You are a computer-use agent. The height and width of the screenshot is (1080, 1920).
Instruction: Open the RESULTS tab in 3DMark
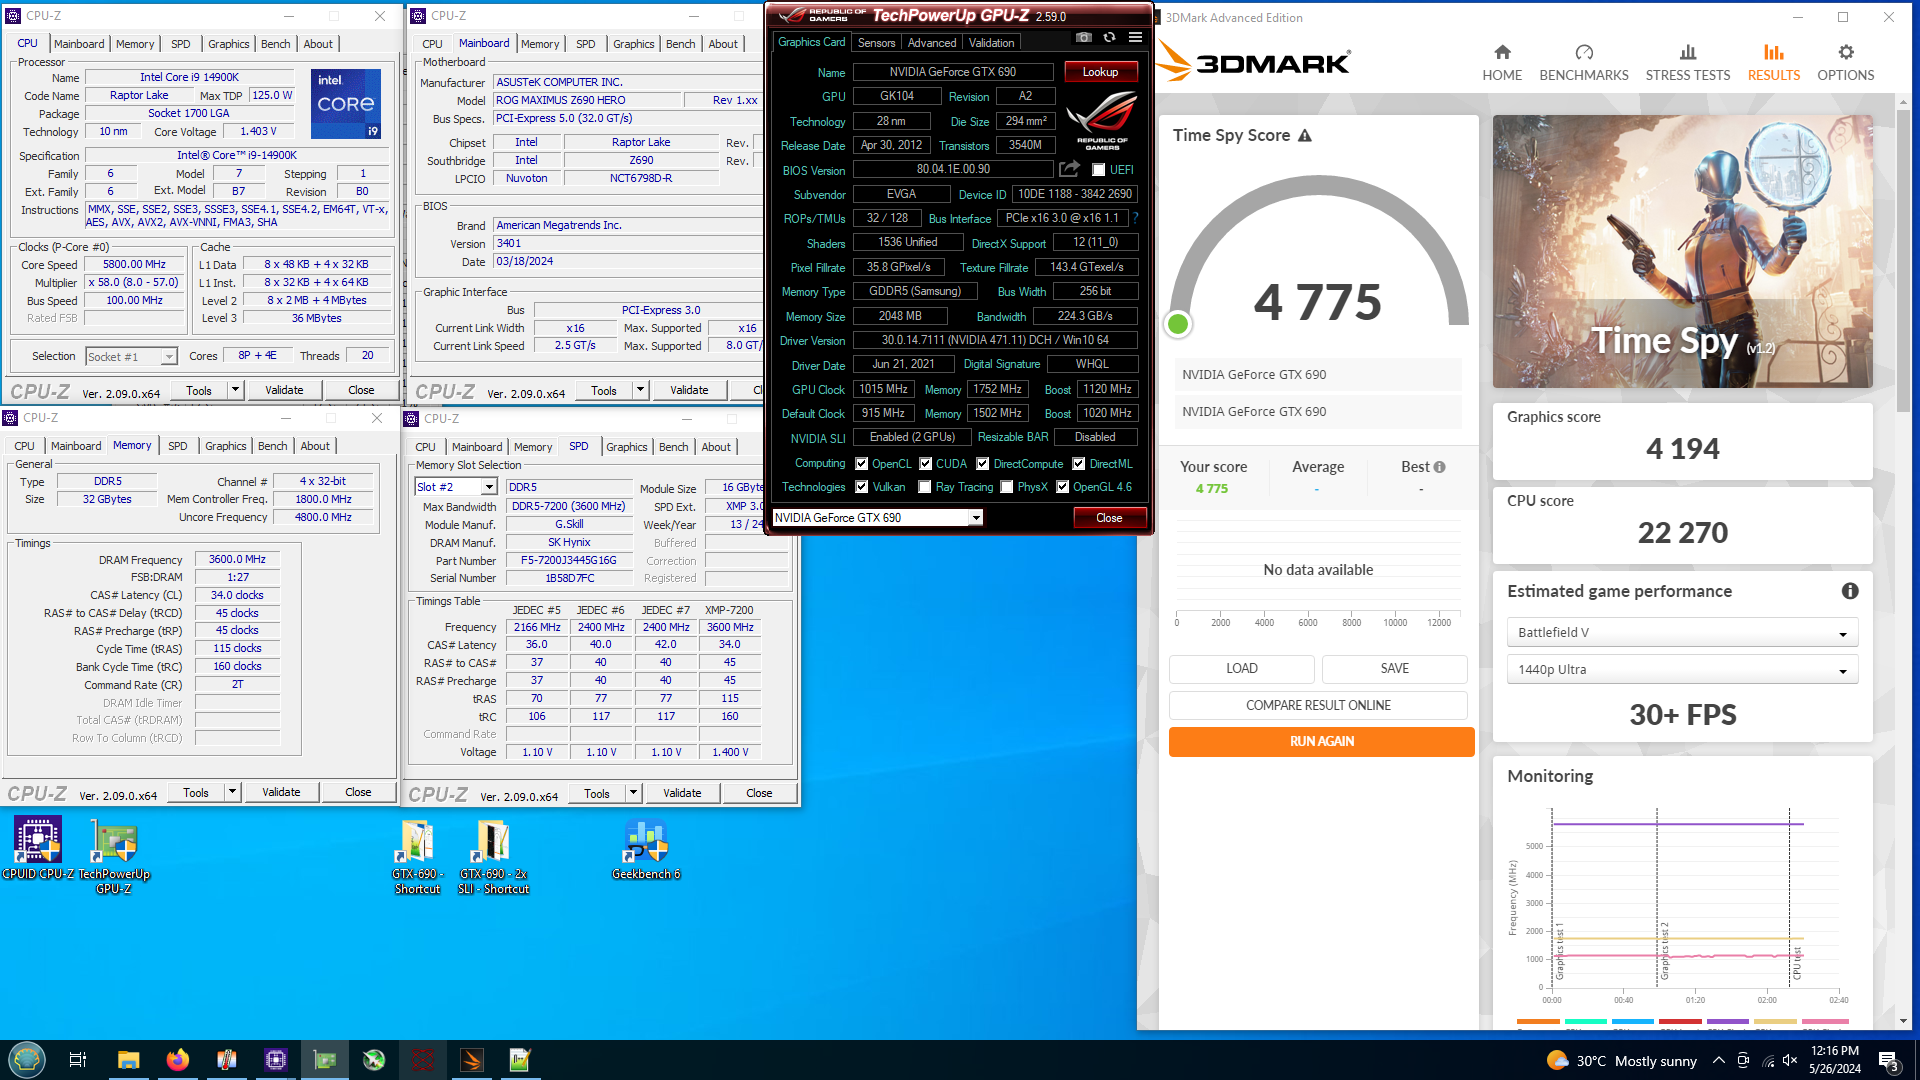pyautogui.click(x=1773, y=63)
